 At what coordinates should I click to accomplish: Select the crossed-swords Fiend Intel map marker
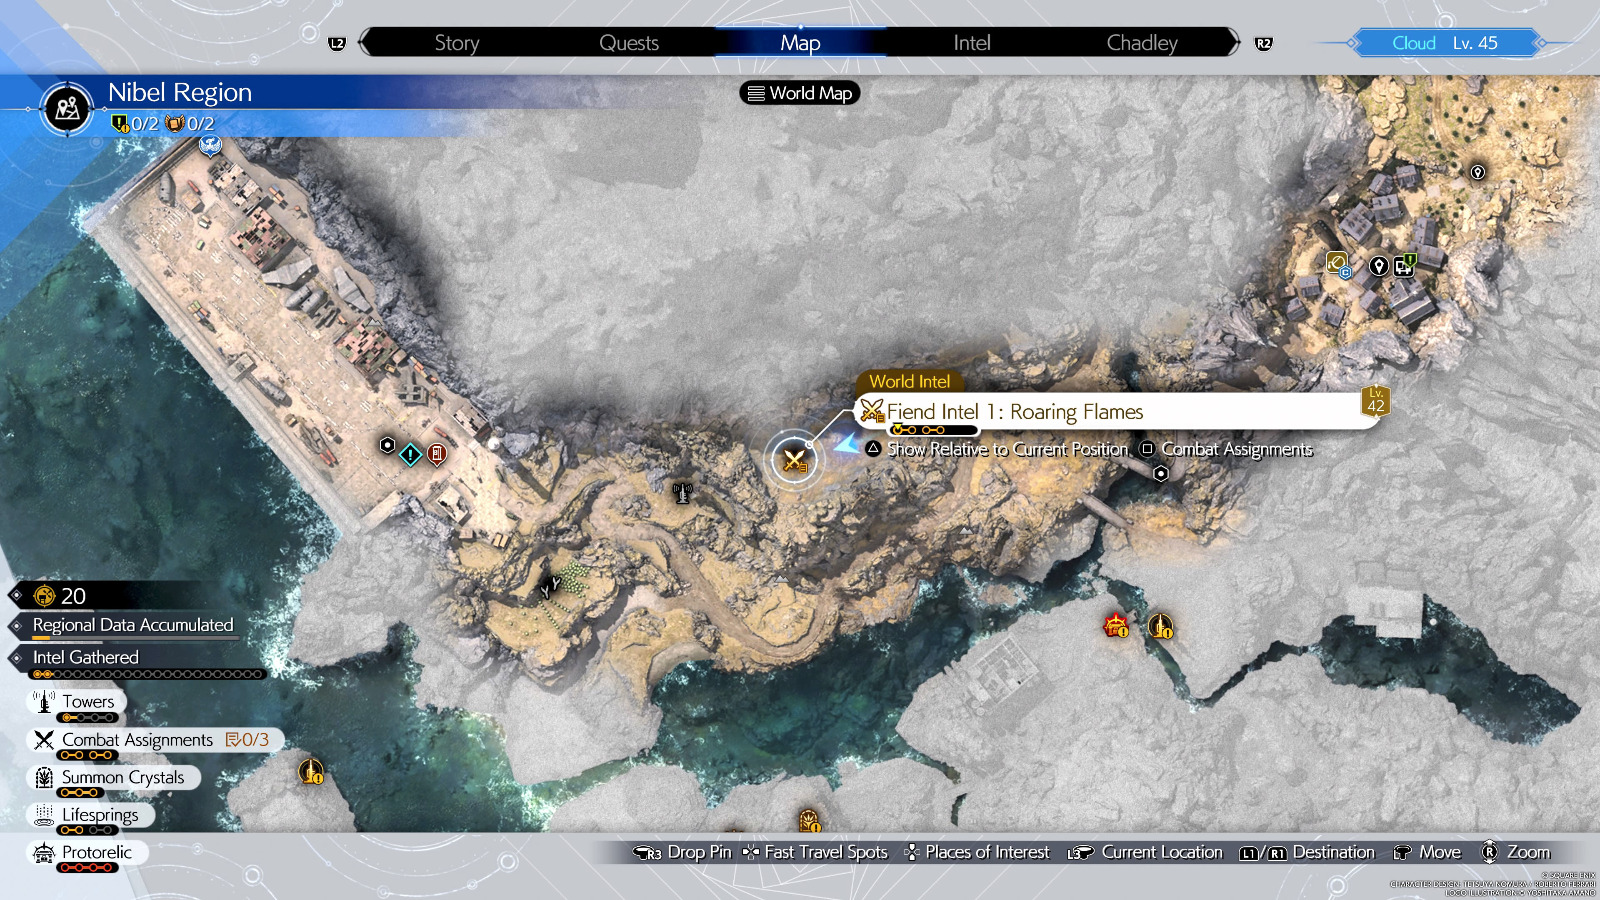click(794, 460)
